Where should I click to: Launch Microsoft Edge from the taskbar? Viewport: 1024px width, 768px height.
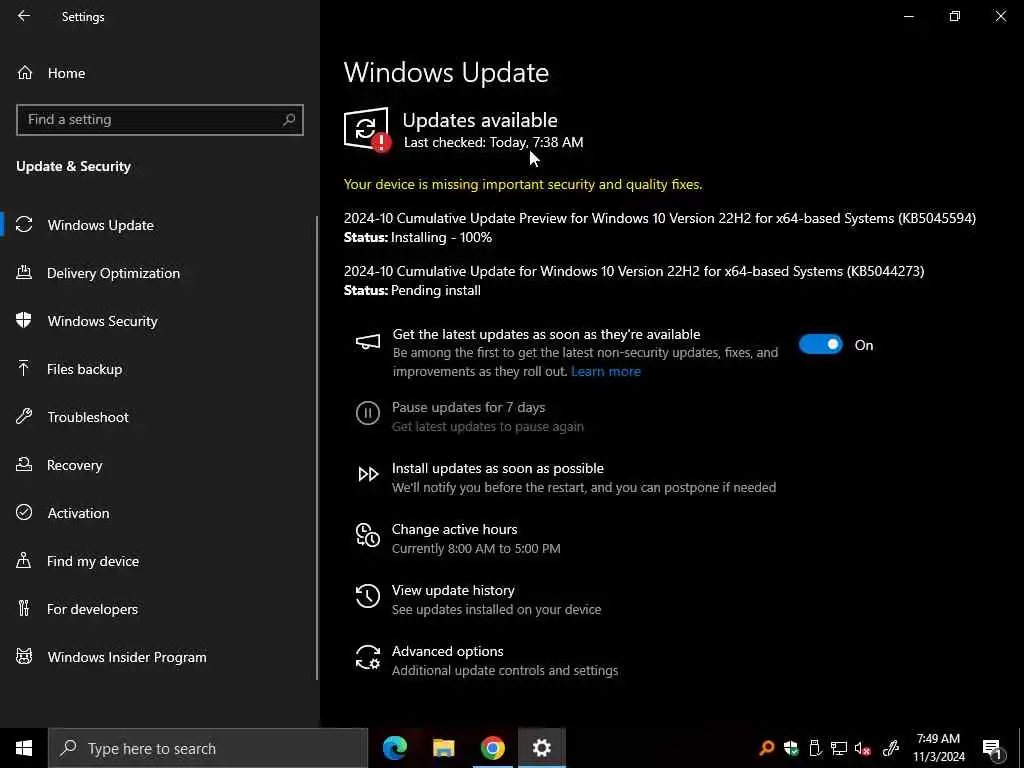394,748
